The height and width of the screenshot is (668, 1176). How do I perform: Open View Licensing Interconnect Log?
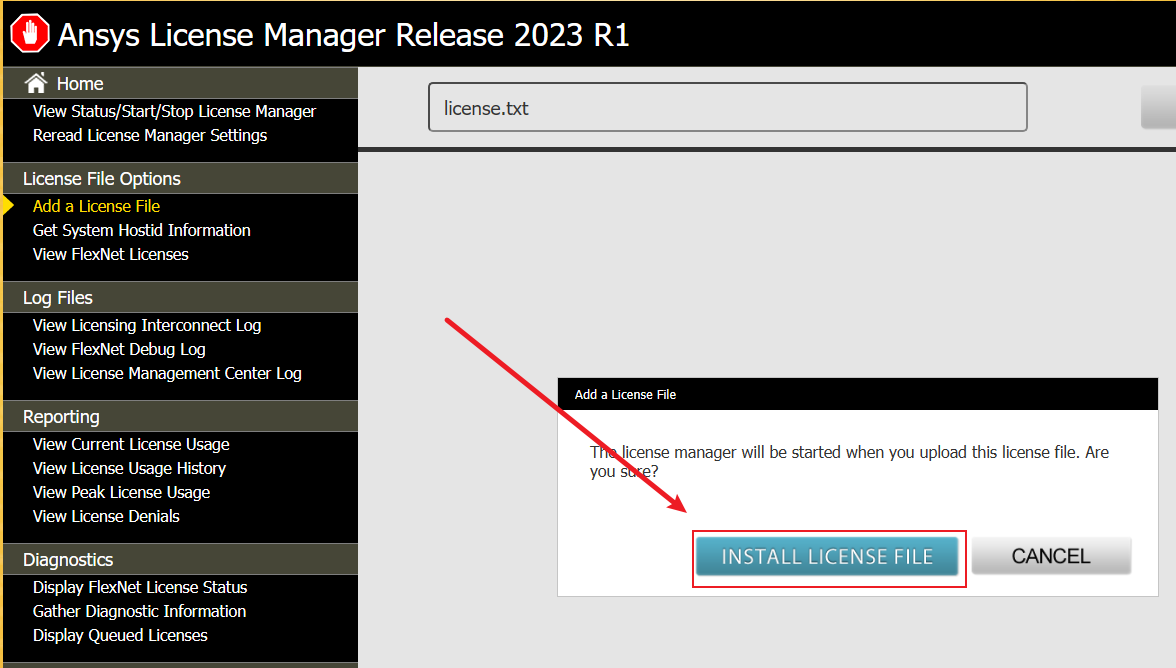coord(146,325)
